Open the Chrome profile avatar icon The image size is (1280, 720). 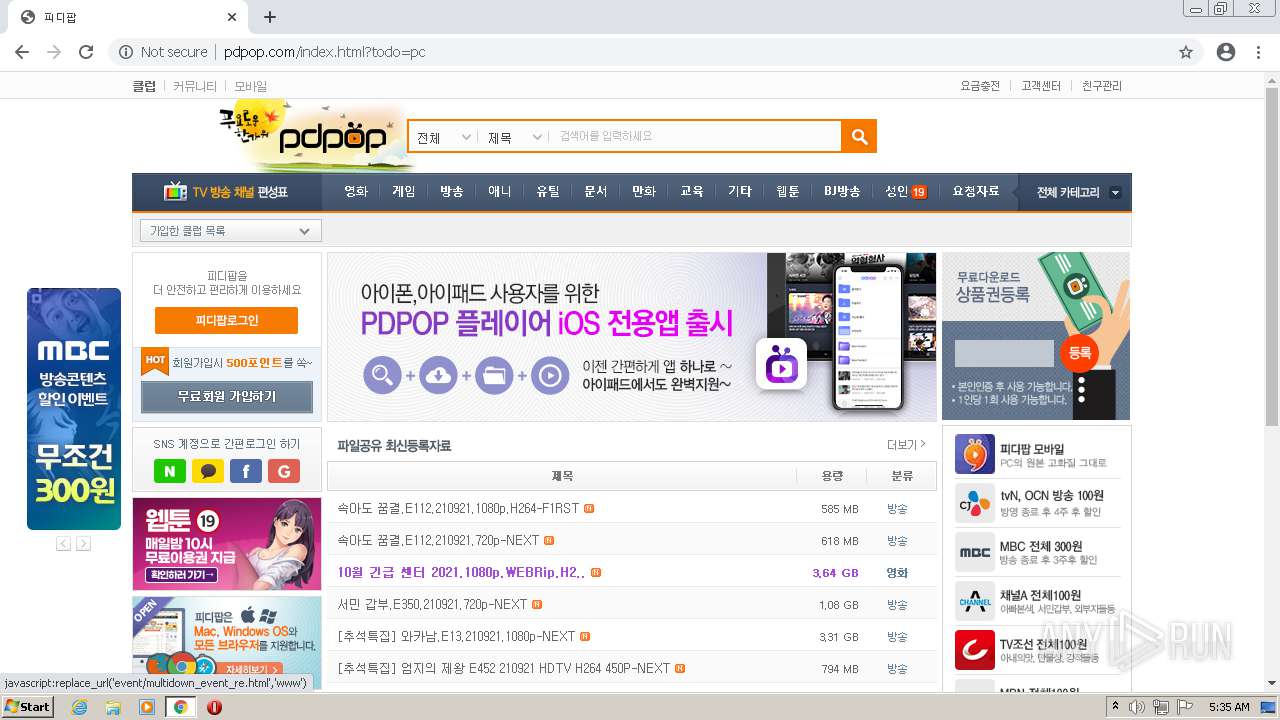point(1226,52)
